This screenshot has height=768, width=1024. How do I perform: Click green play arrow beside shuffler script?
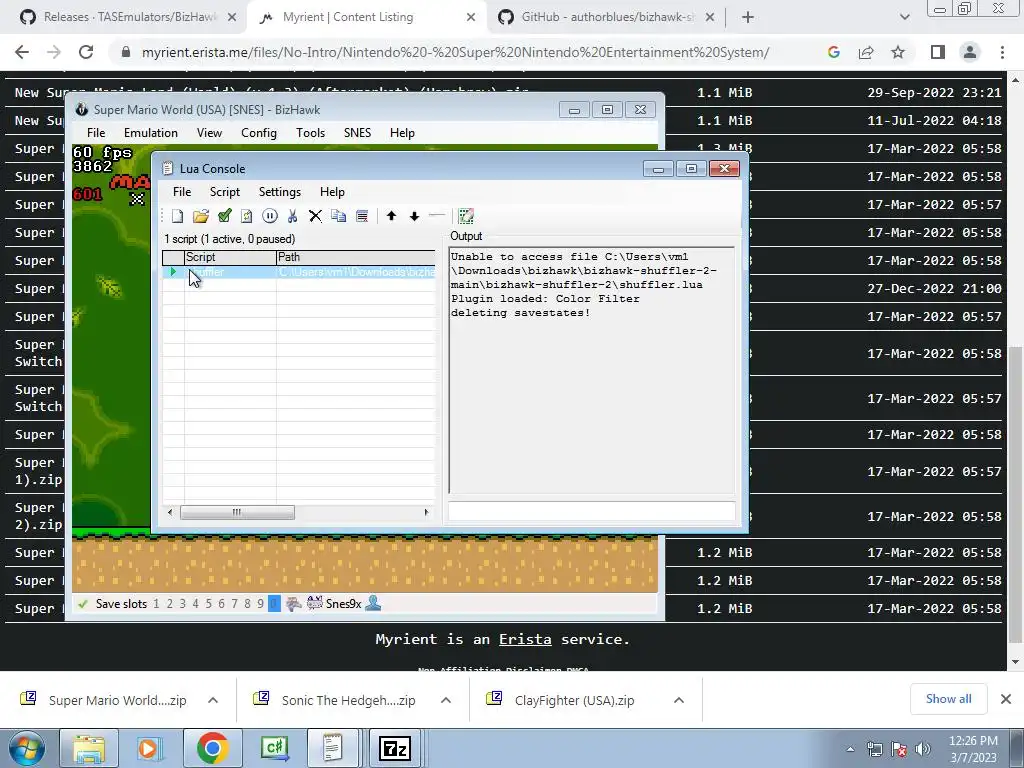[173, 272]
